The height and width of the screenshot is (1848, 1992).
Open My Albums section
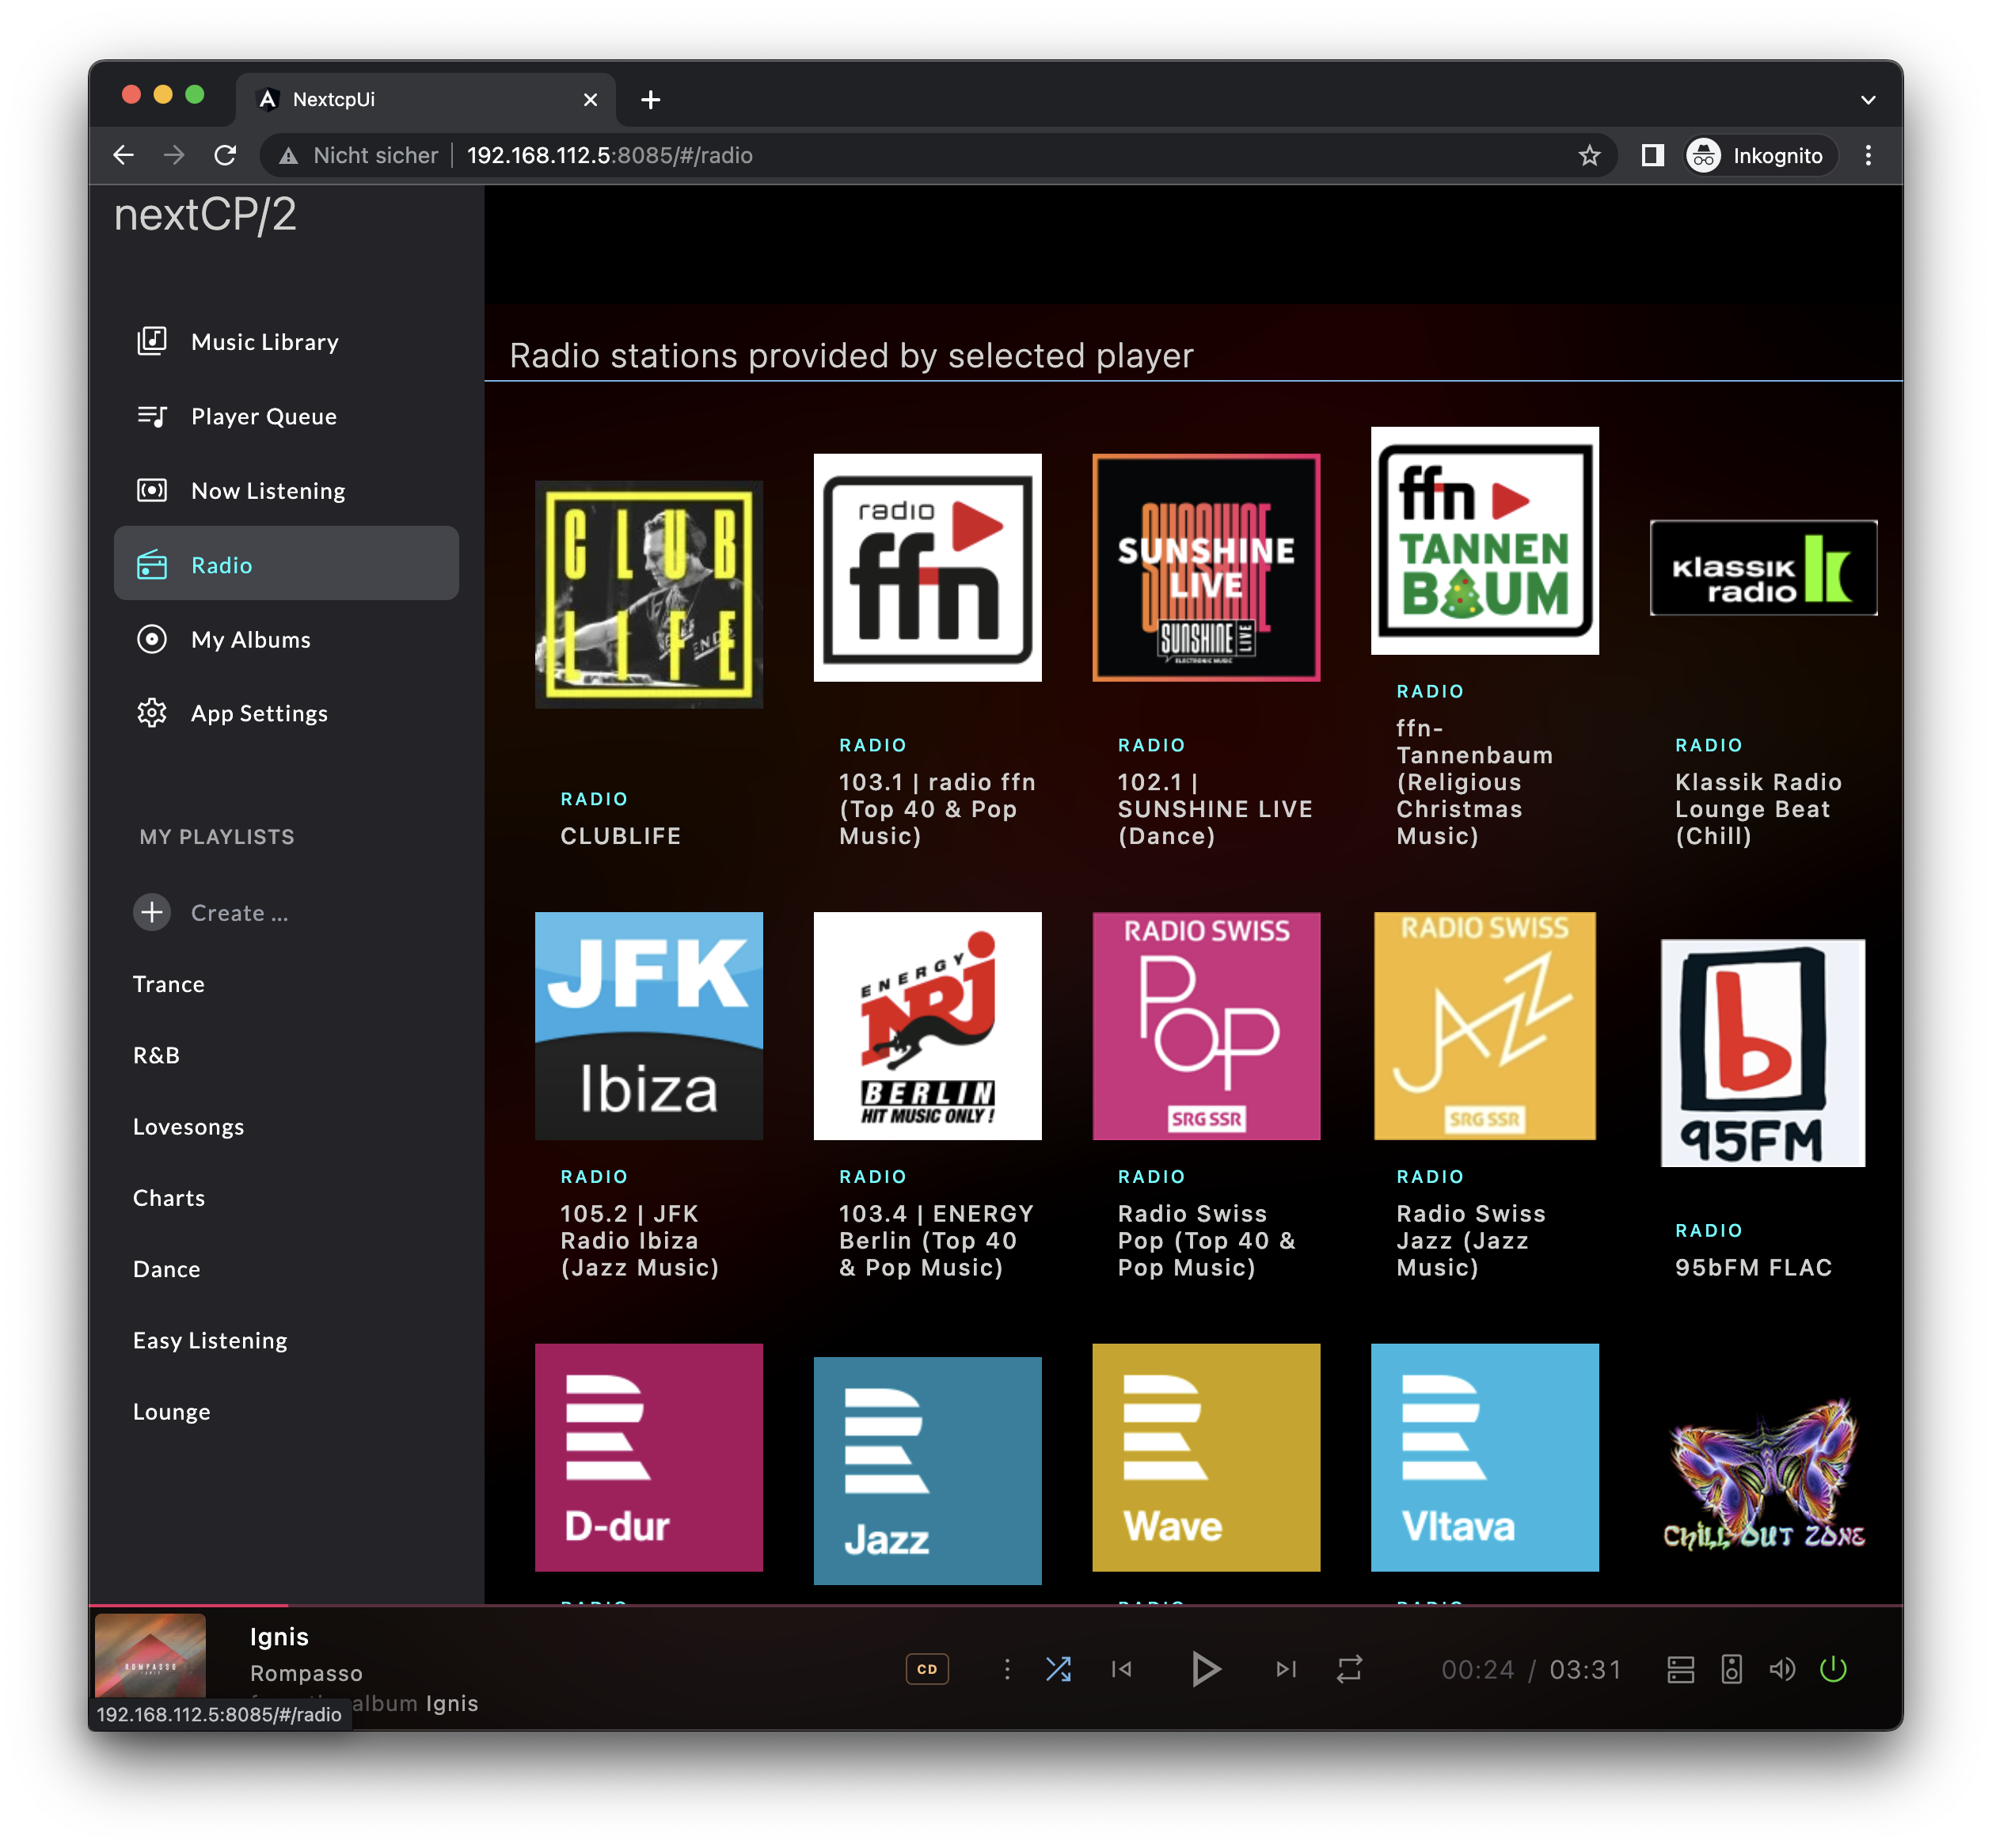click(x=286, y=639)
